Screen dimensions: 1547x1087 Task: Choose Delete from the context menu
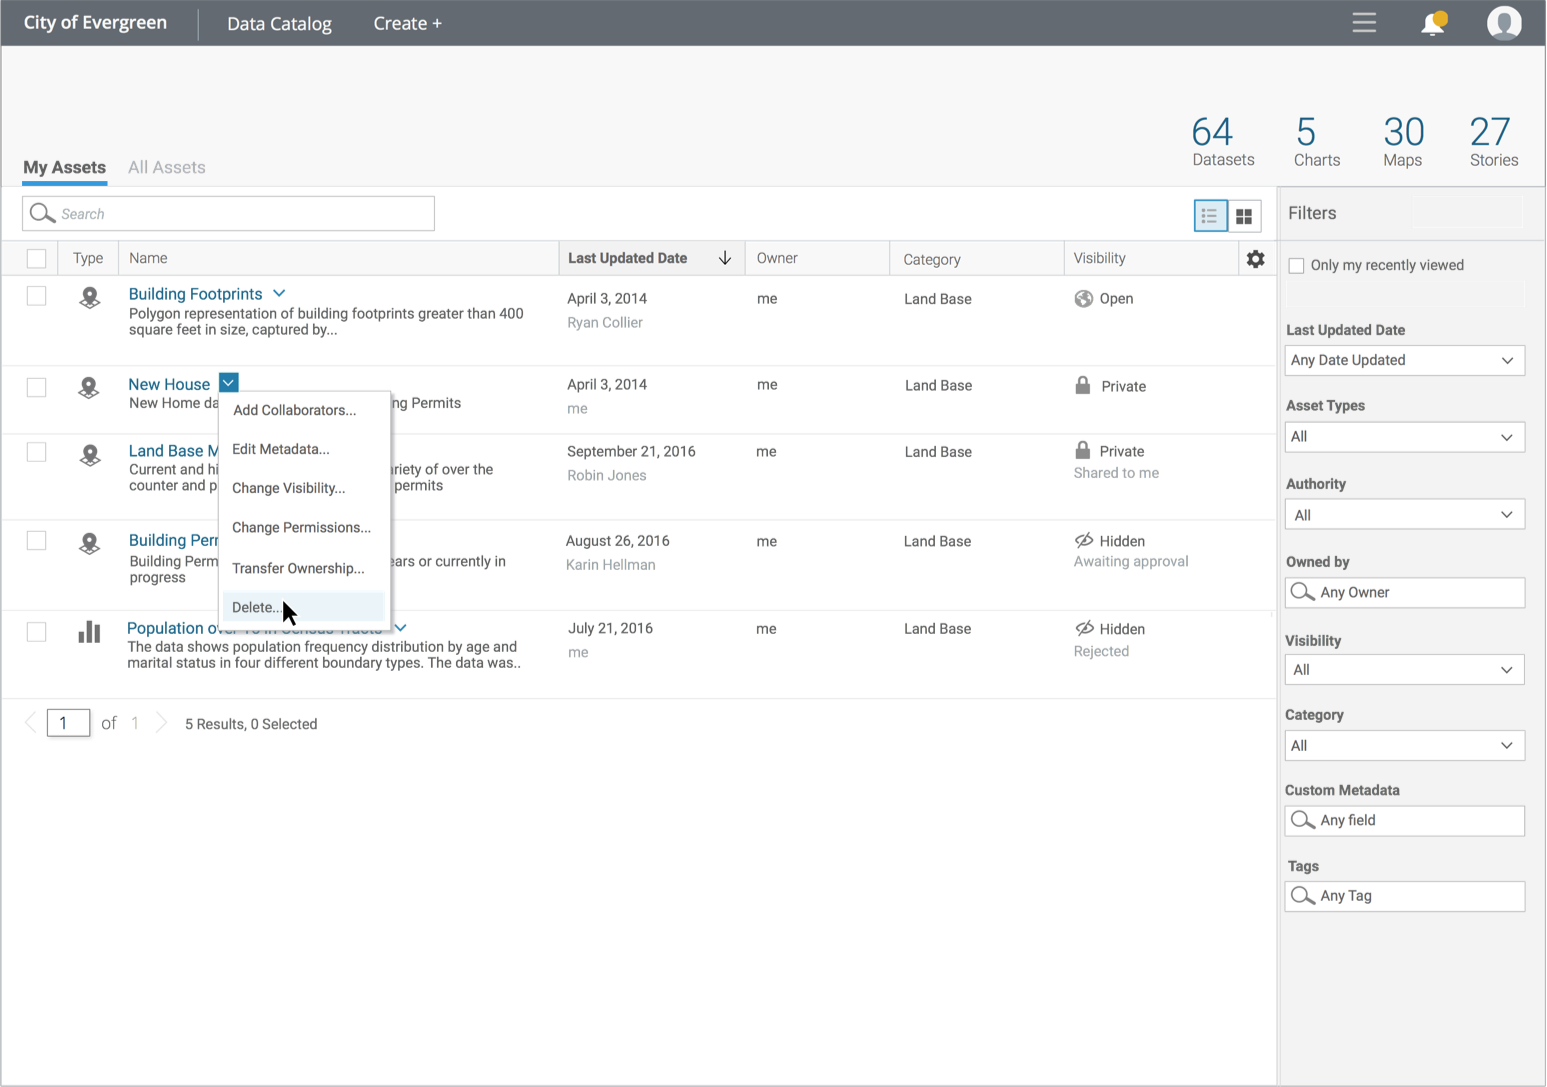coord(303,607)
